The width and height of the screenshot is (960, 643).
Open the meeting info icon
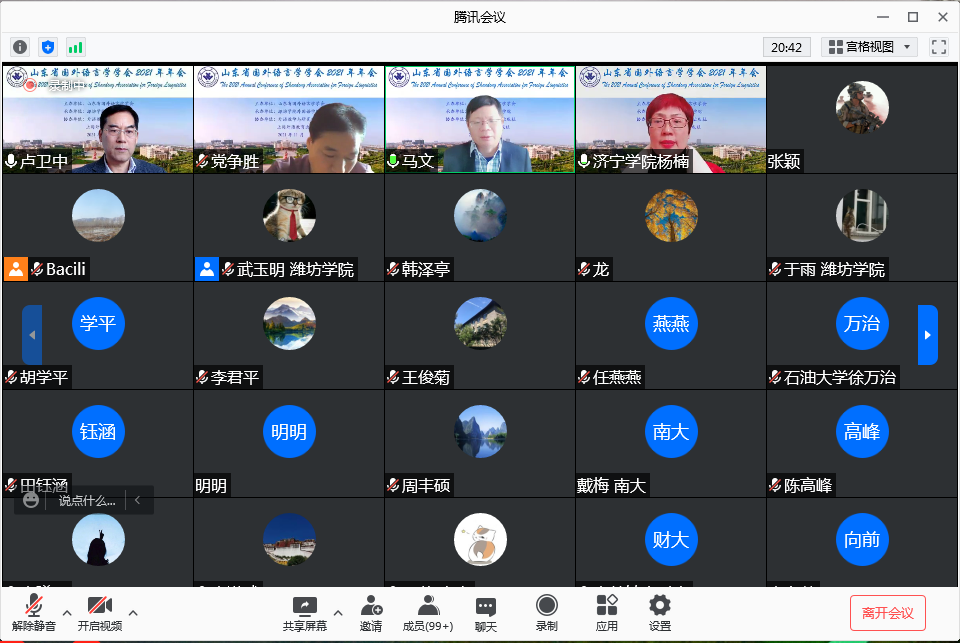pos(20,47)
